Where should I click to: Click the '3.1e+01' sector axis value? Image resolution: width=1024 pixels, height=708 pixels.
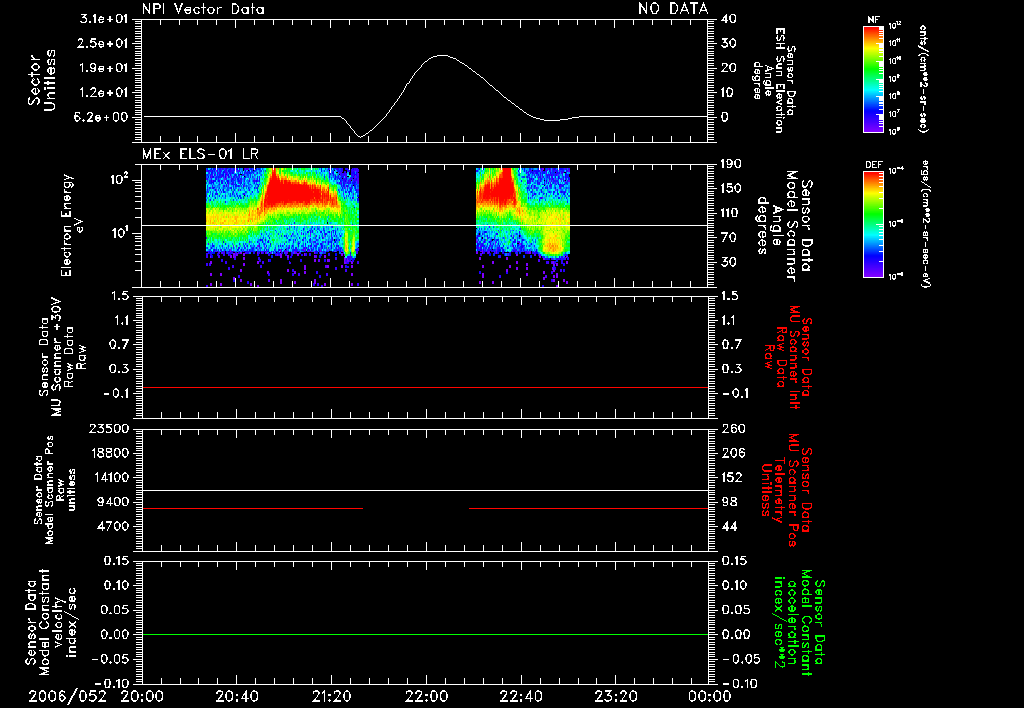(104, 19)
